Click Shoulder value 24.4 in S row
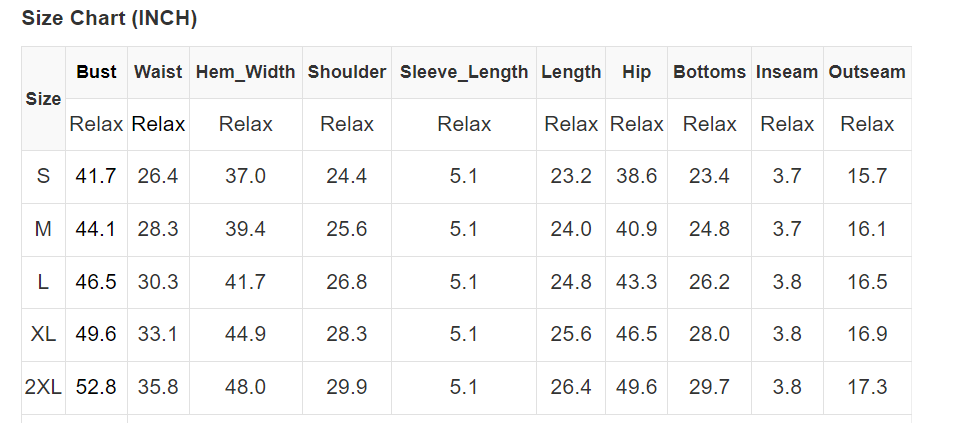The image size is (957, 423). 347,176
